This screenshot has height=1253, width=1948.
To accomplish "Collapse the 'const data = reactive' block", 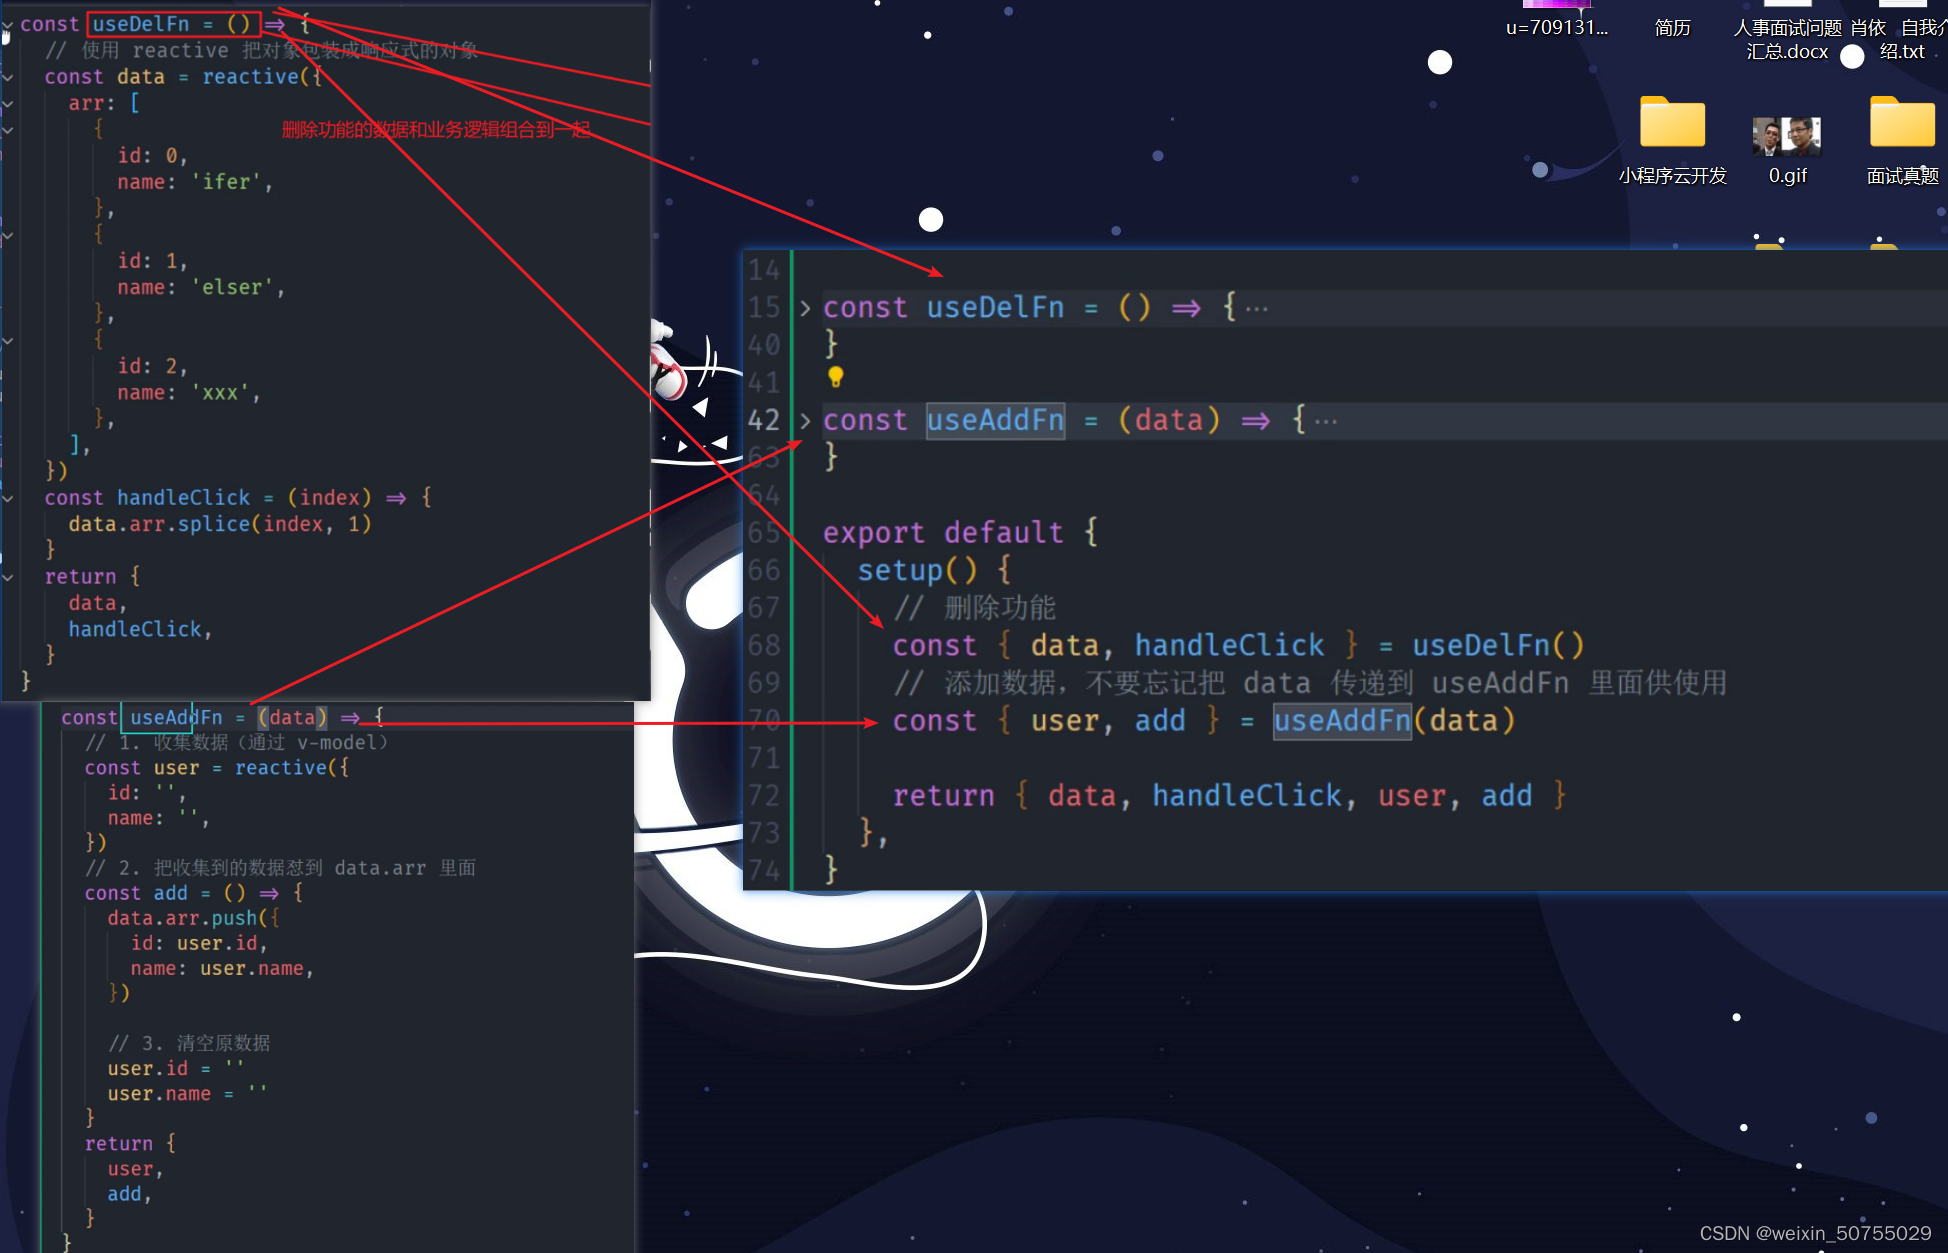I will pyautogui.click(x=8, y=77).
